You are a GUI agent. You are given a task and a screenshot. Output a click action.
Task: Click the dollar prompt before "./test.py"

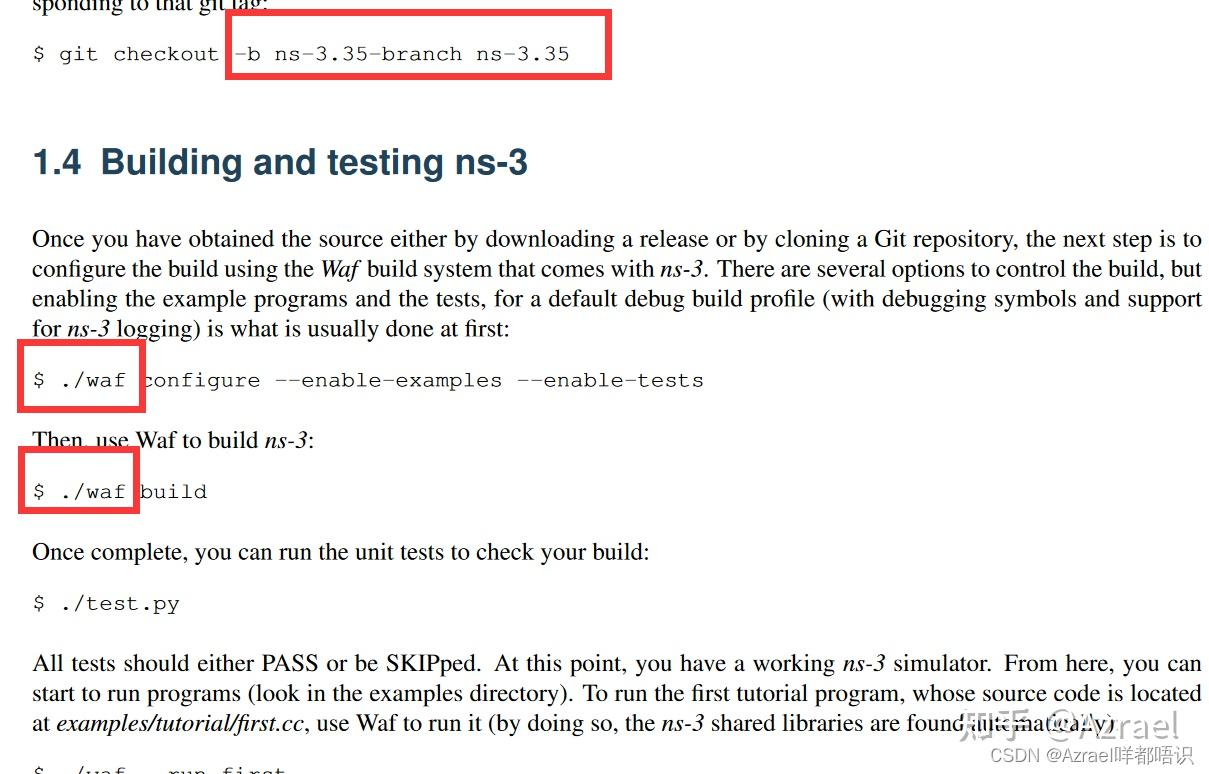(39, 604)
